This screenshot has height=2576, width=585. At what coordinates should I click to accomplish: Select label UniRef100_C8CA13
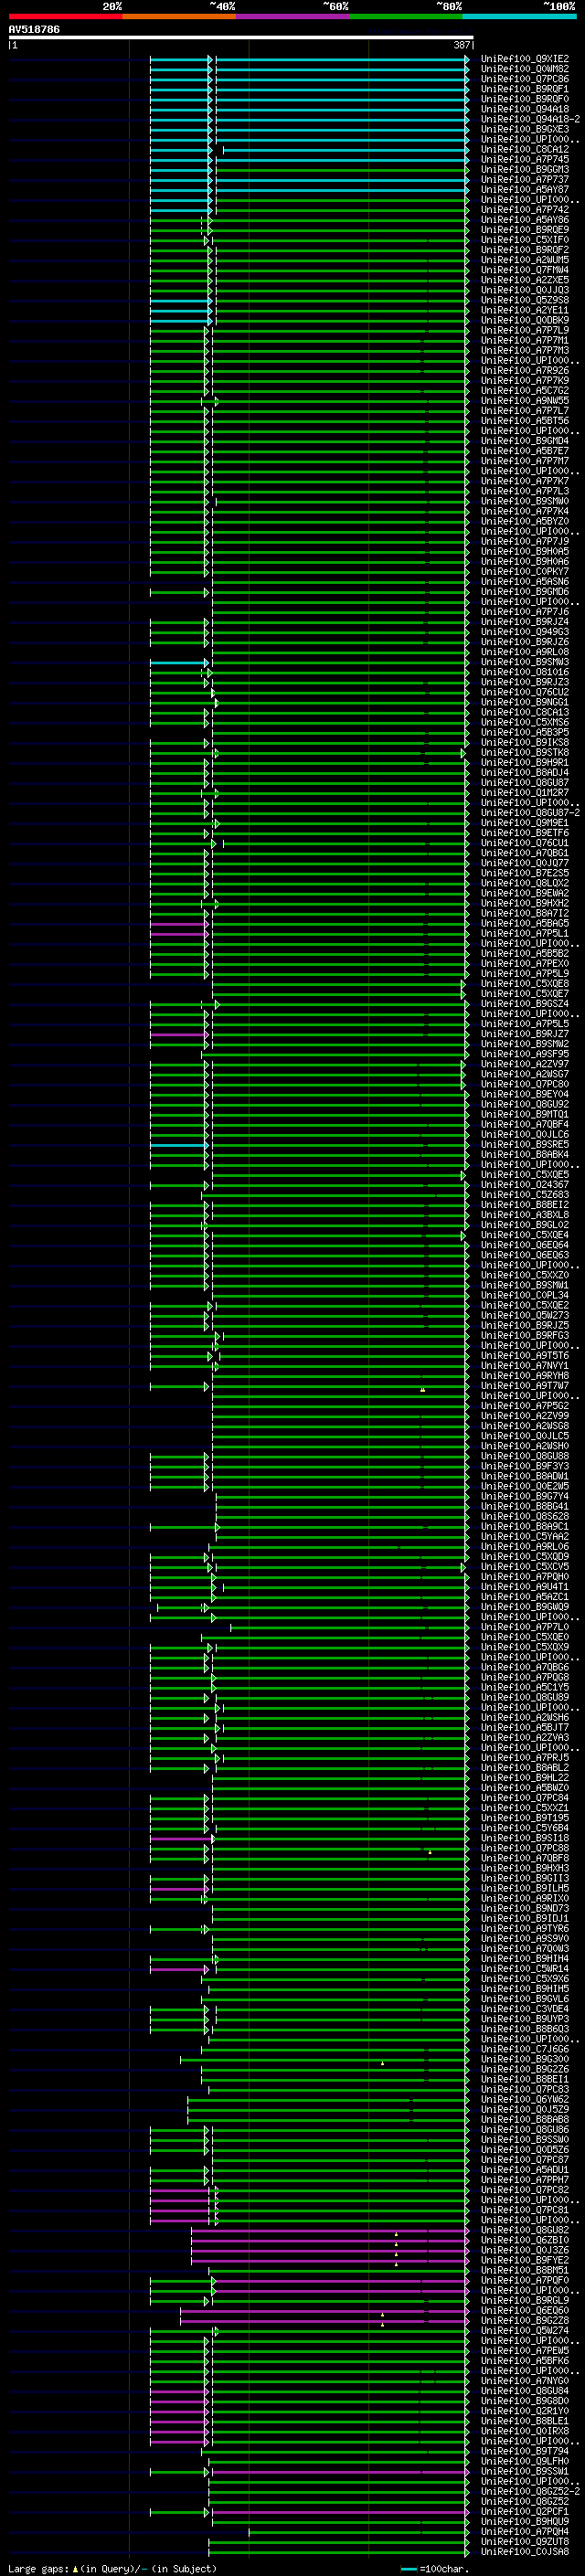[524, 713]
